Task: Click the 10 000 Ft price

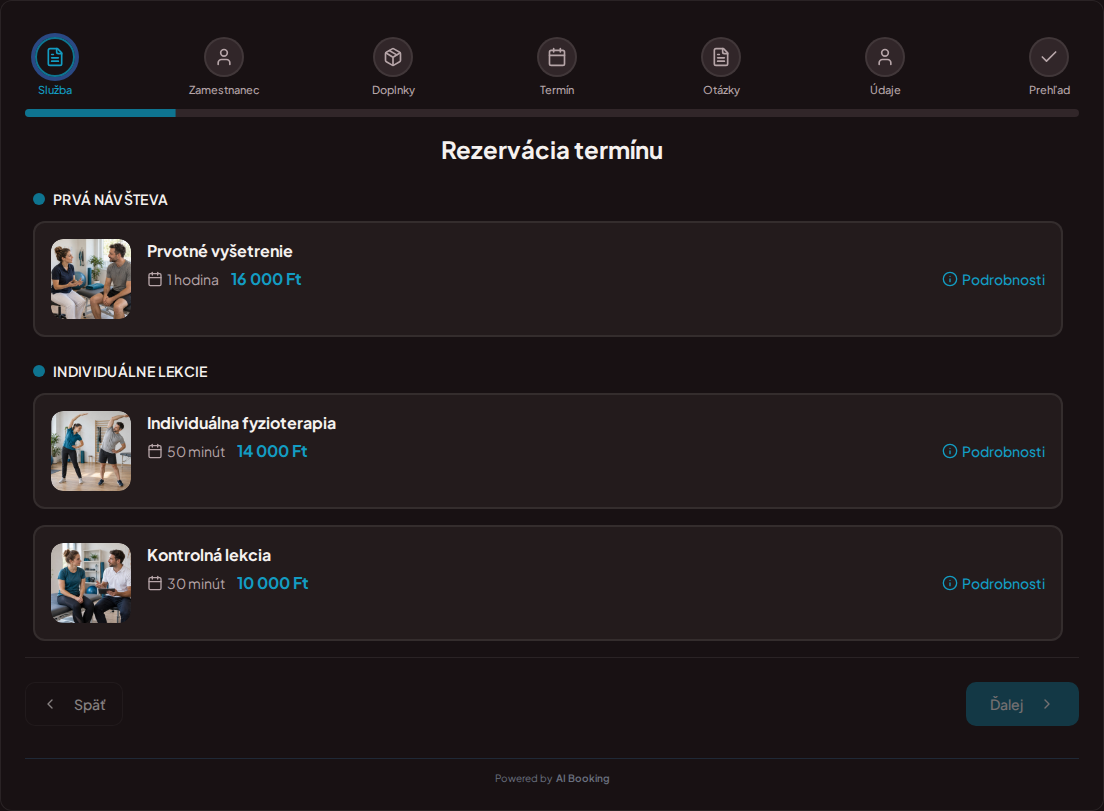Action: click(272, 584)
